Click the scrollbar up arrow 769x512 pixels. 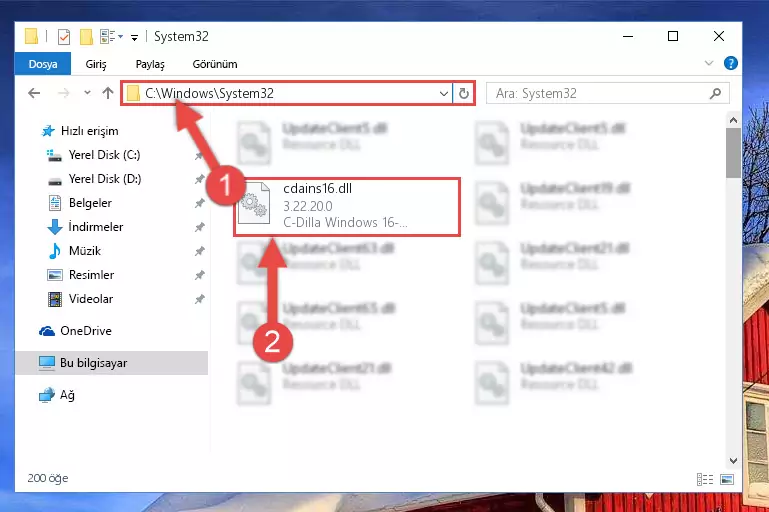pos(733,120)
